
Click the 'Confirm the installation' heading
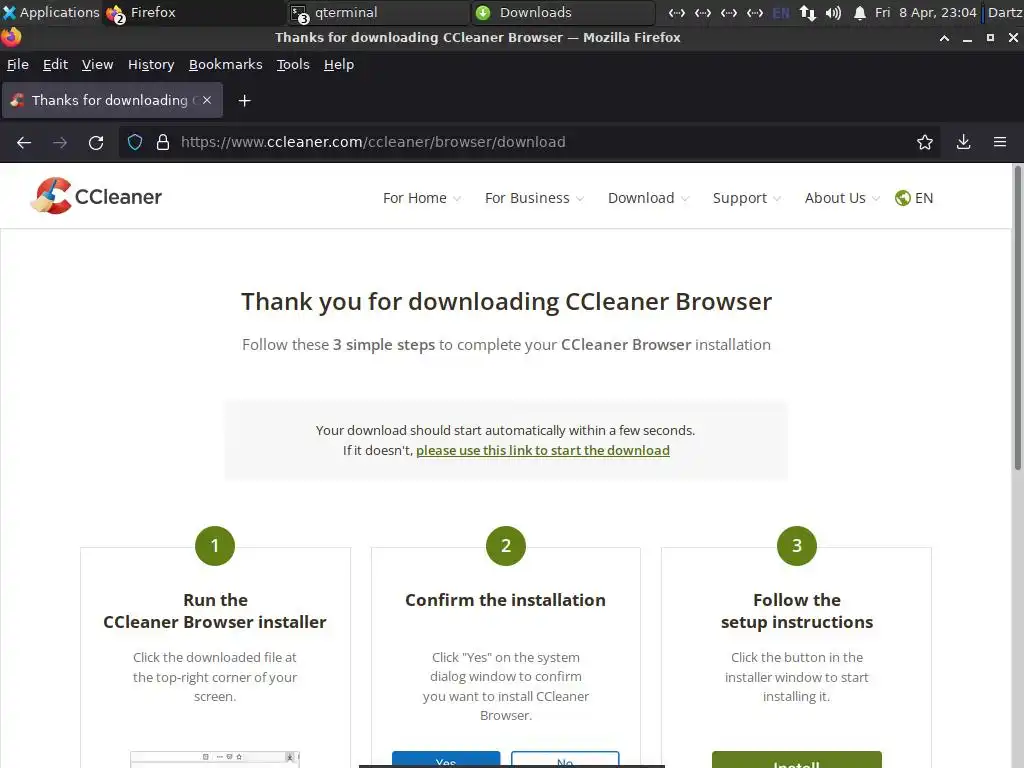(x=505, y=600)
